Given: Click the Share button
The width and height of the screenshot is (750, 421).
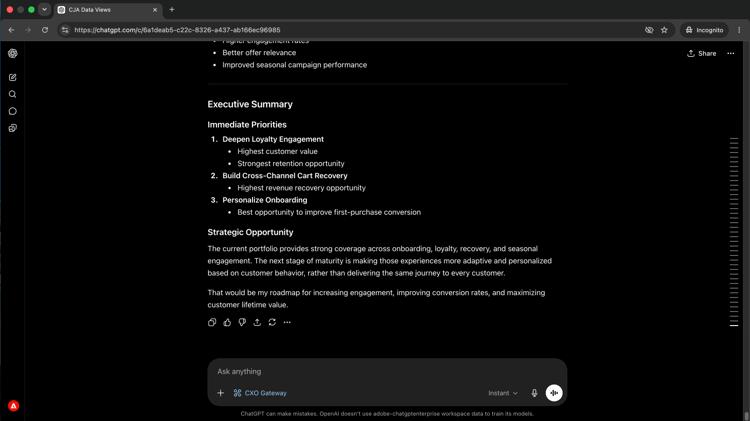Looking at the screenshot, I should point(702,54).
